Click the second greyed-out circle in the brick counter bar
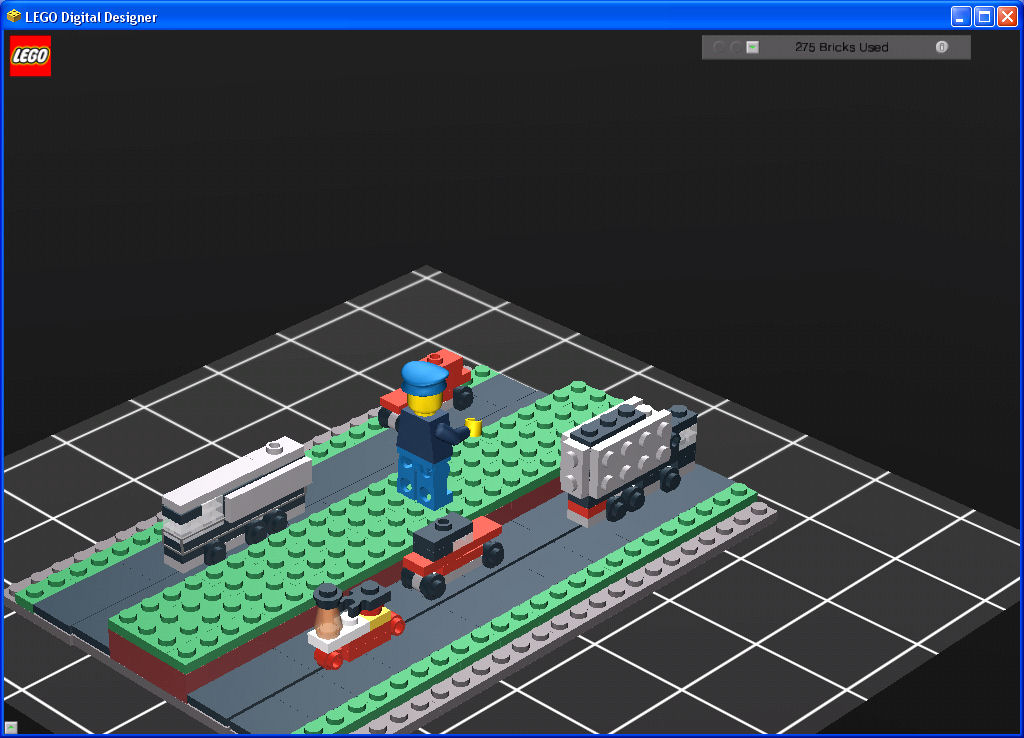 click(x=736, y=47)
